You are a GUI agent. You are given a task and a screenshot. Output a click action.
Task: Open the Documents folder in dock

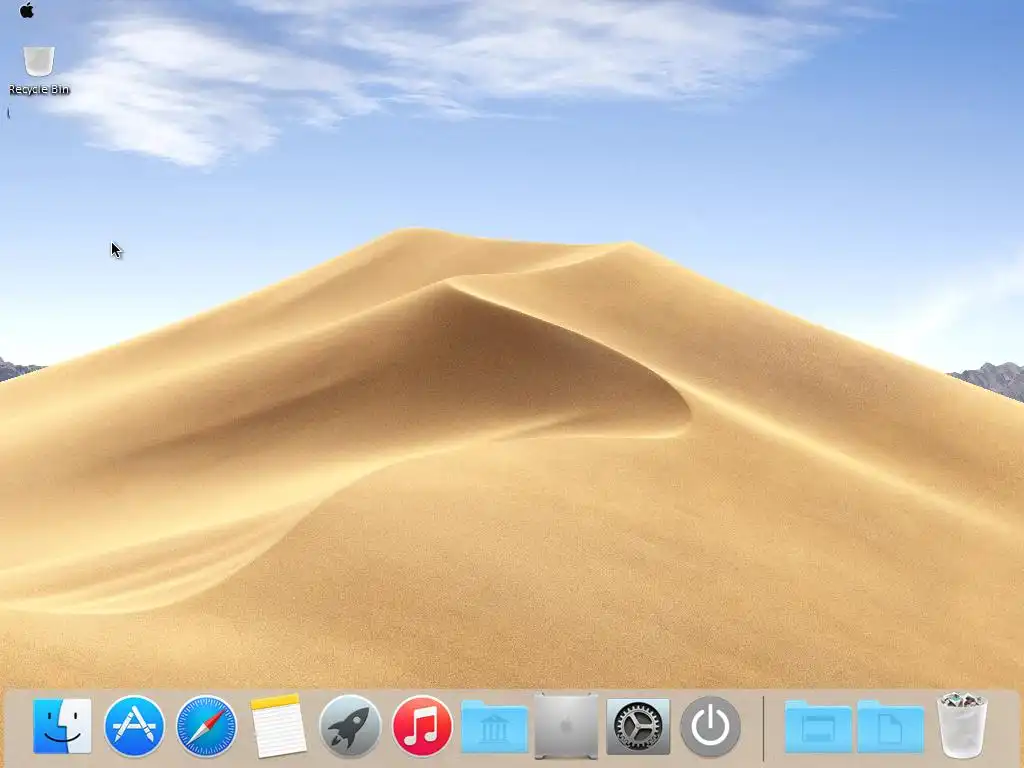pyautogui.click(x=891, y=728)
